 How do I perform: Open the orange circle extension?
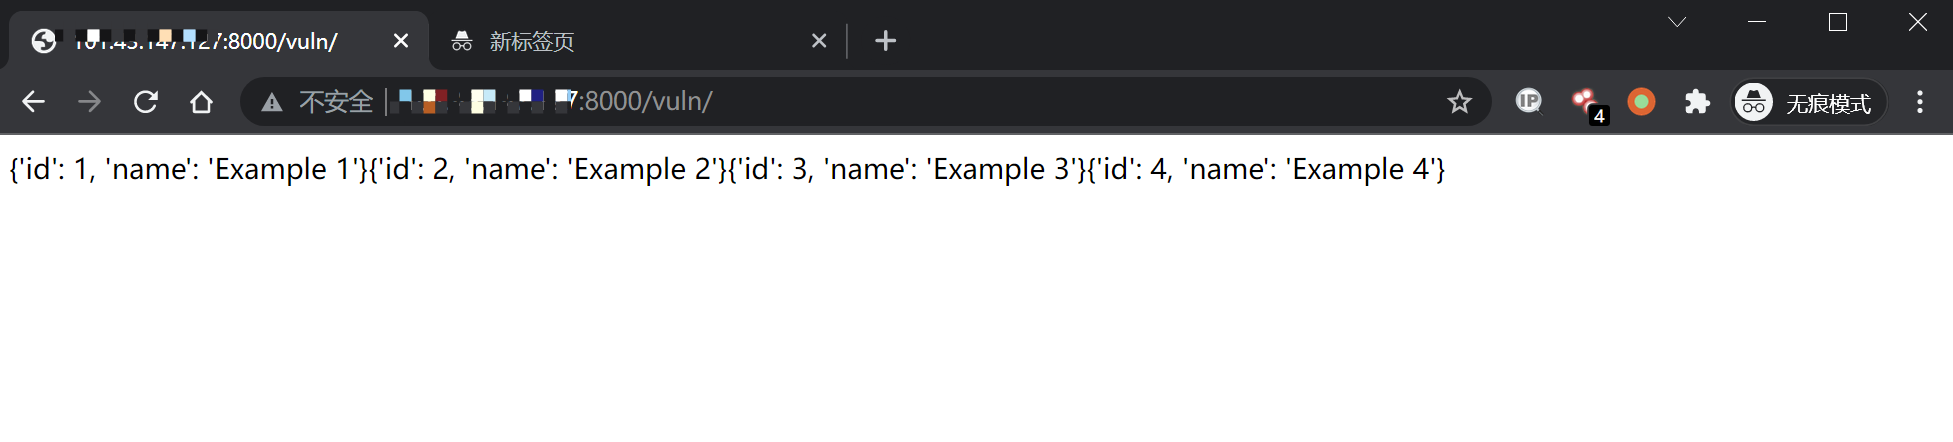click(x=1641, y=102)
